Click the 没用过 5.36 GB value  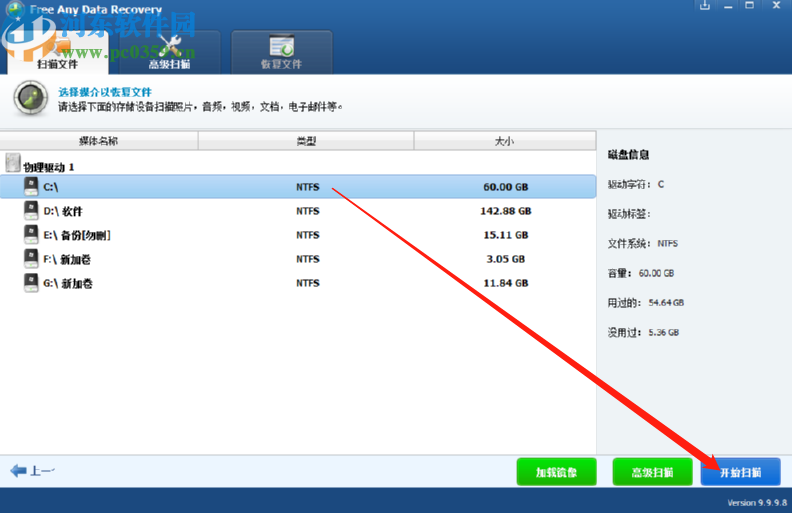click(664, 333)
